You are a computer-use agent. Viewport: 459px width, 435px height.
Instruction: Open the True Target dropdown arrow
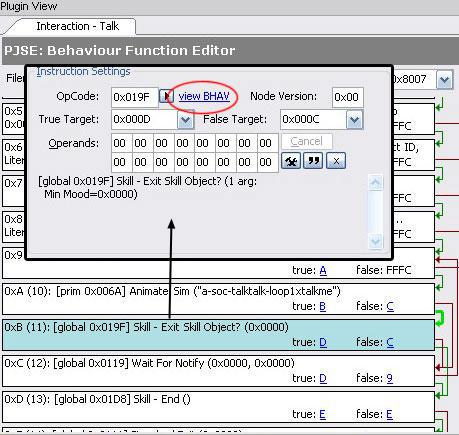(x=185, y=120)
